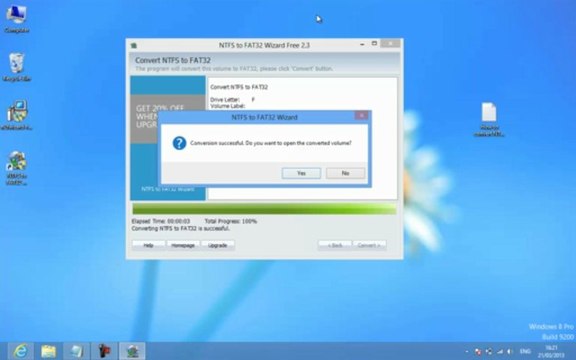The width and height of the screenshot is (576, 360).
Task: Click the NTFS to FAT32 Wizard taskbar icon
Action: [132, 351]
